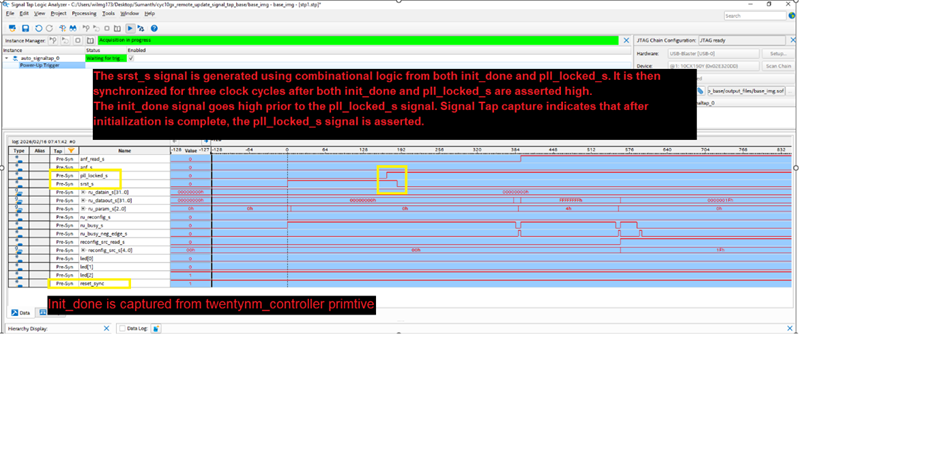Click Instance Manager's Run Analysis icon
The width and height of the screenshot is (939, 464).
[x=53, y=40]
